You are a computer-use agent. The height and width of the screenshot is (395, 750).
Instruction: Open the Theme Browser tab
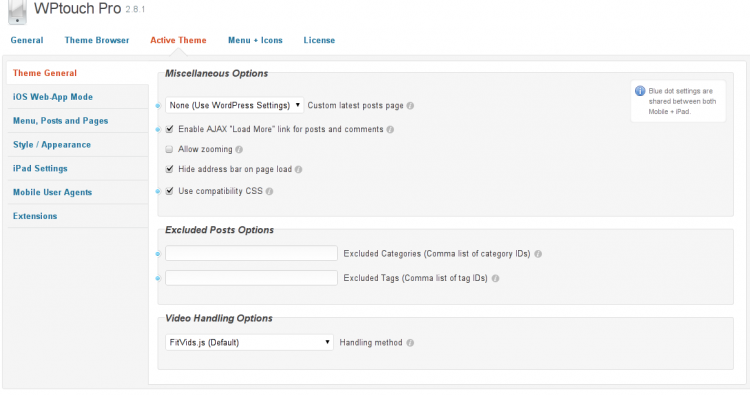97,40
